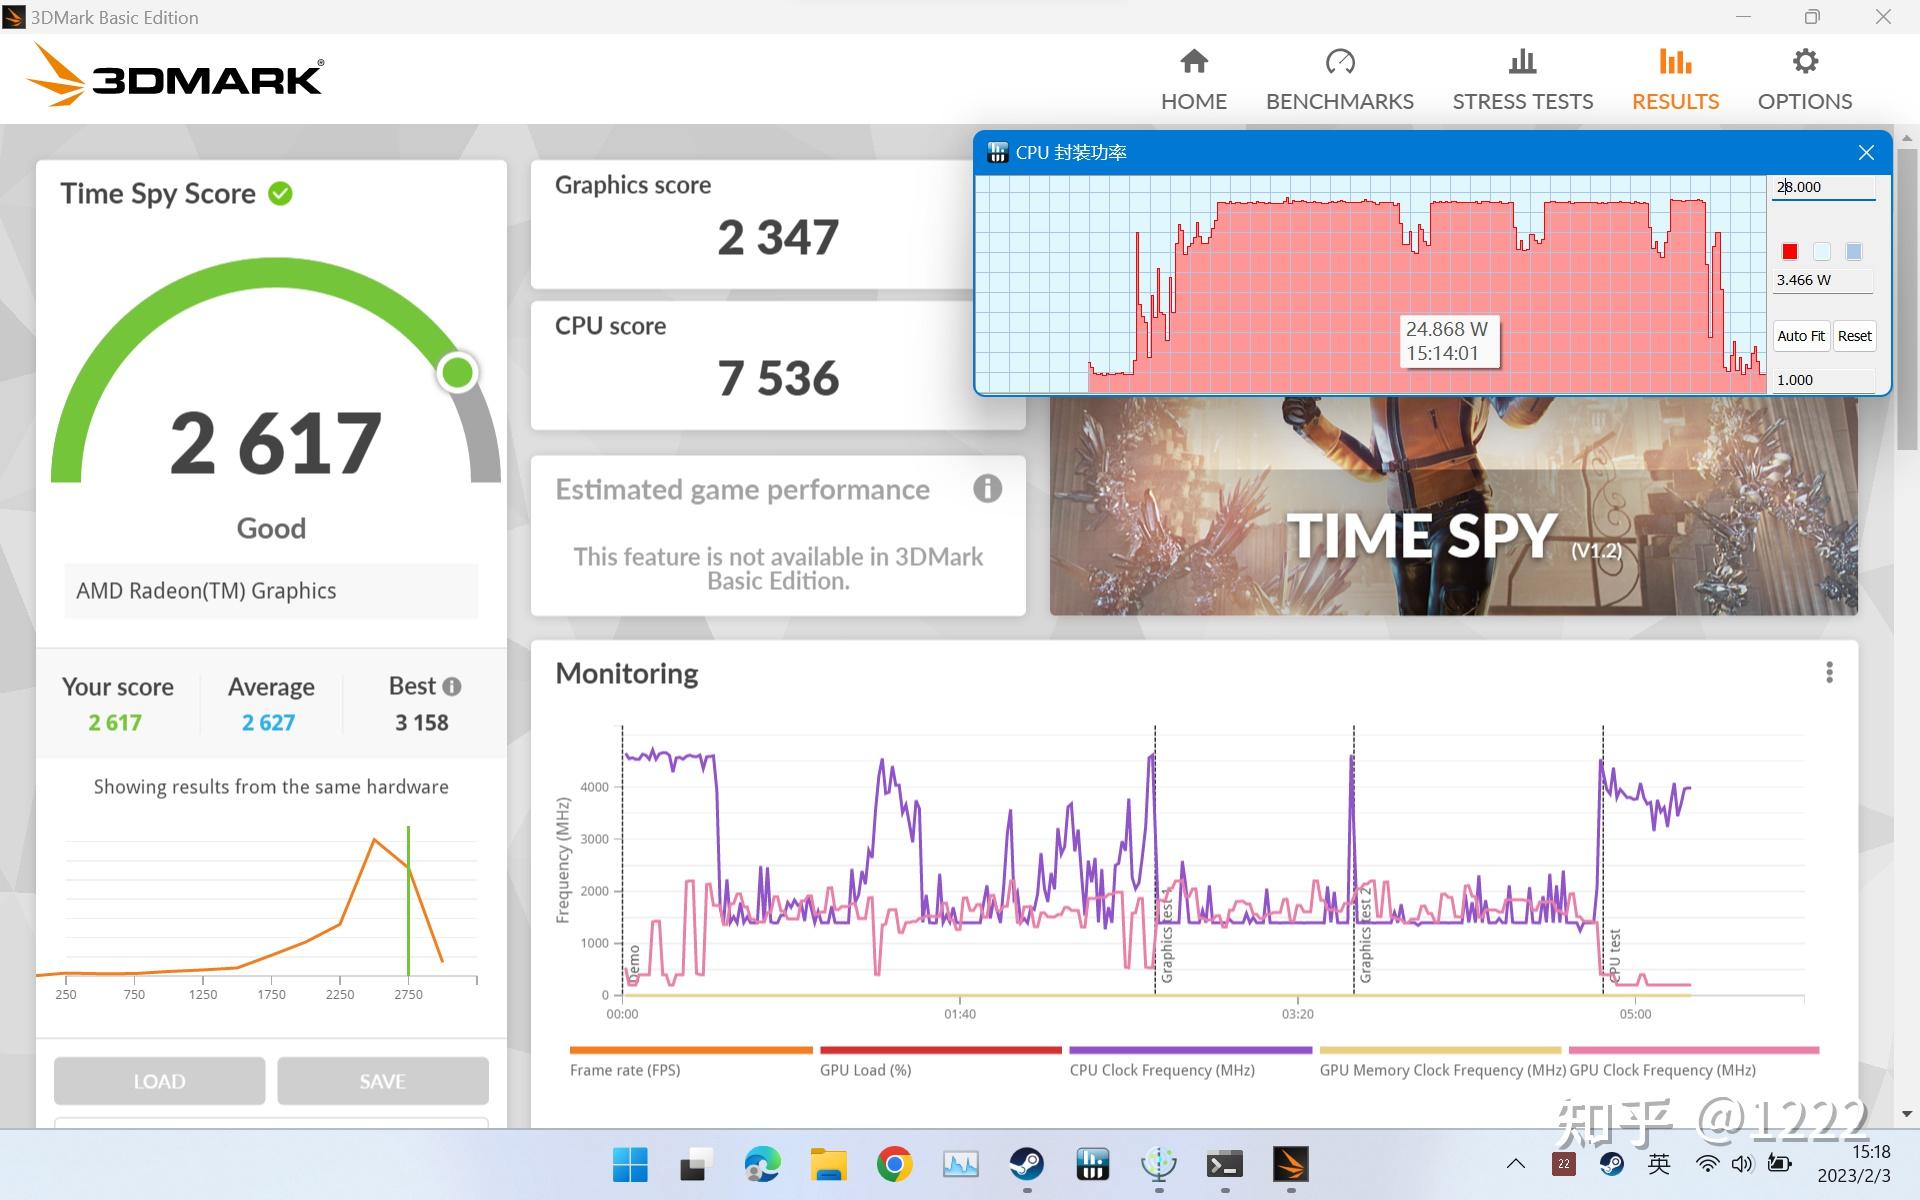Click the 3DMark logo
Screen dimensions: 1920x1200
coord(175,75)
